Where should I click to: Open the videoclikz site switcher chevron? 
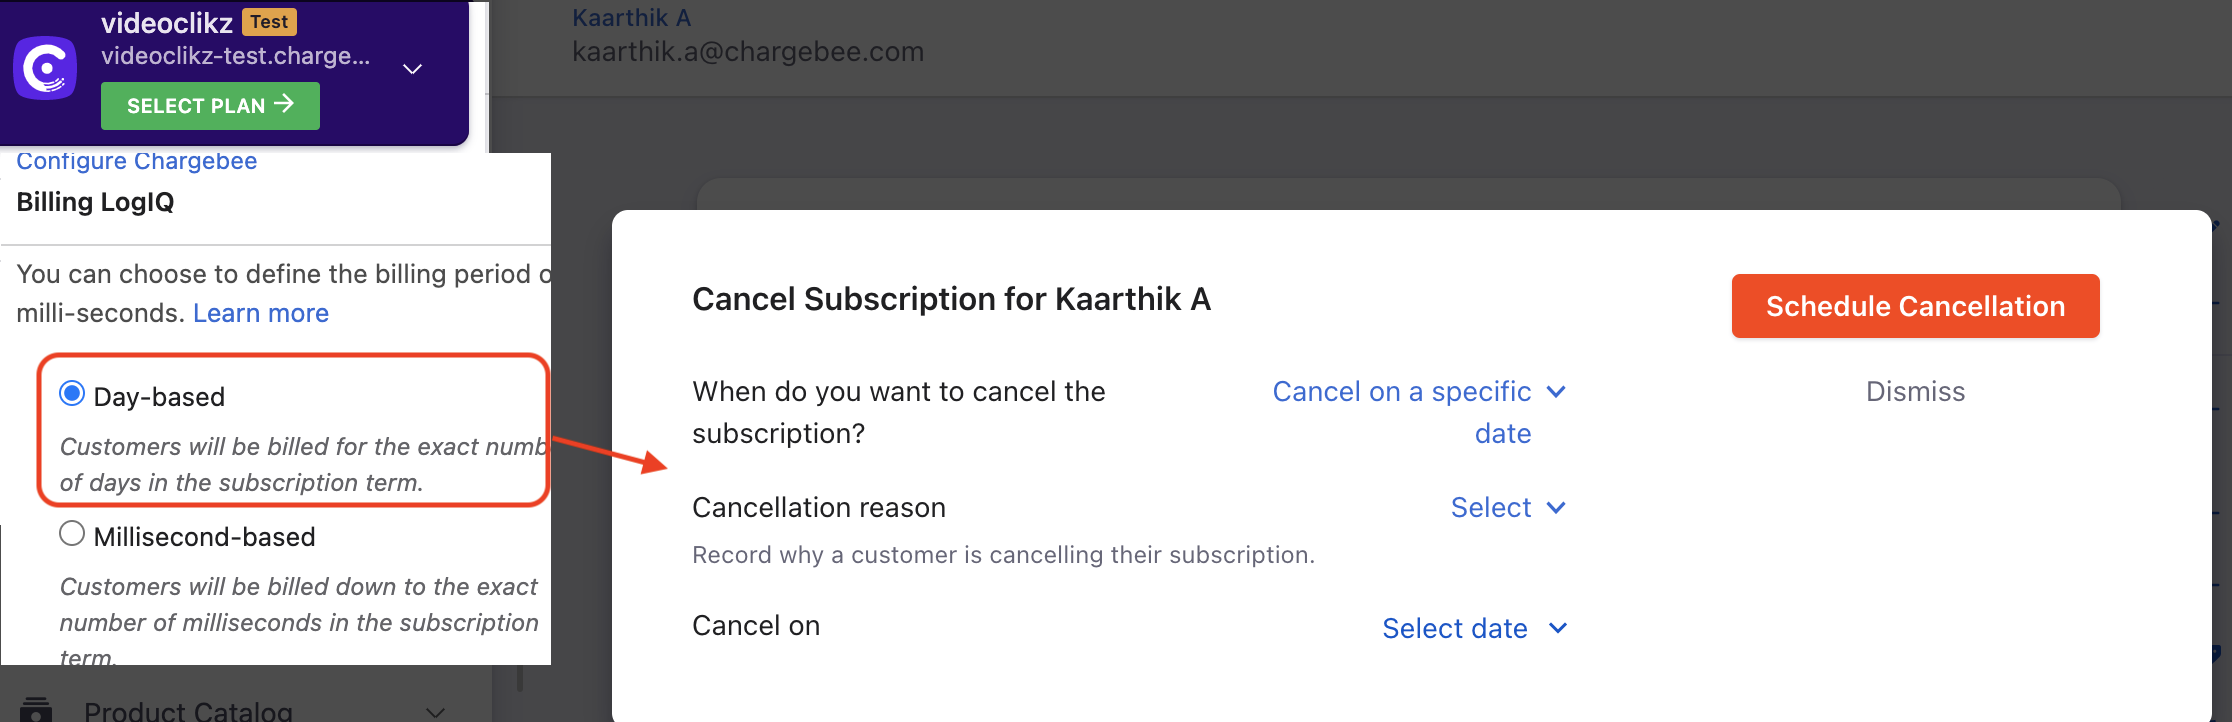412,69
